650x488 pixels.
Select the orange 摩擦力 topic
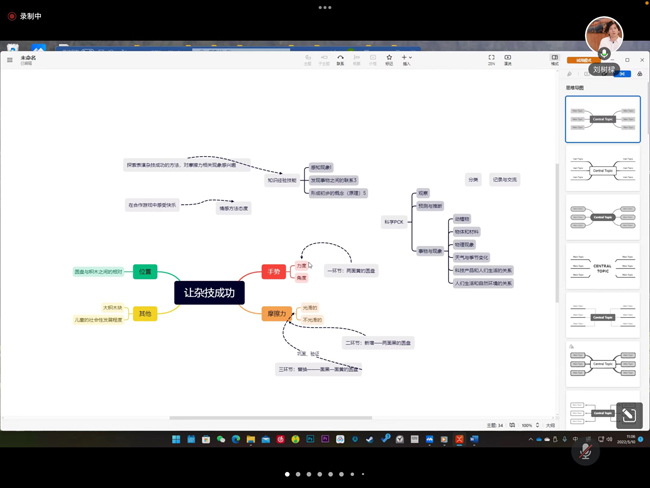[276, 313]
